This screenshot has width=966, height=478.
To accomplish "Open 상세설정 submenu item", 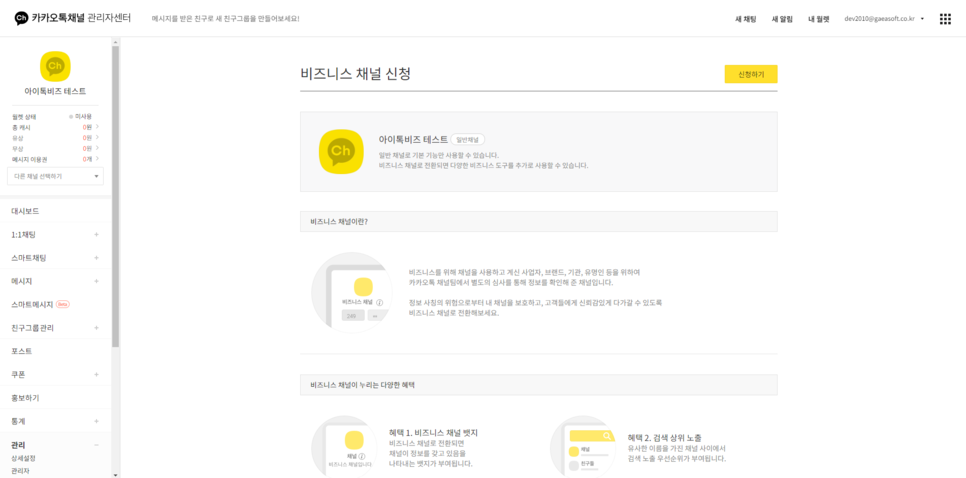I will (23, 458).
